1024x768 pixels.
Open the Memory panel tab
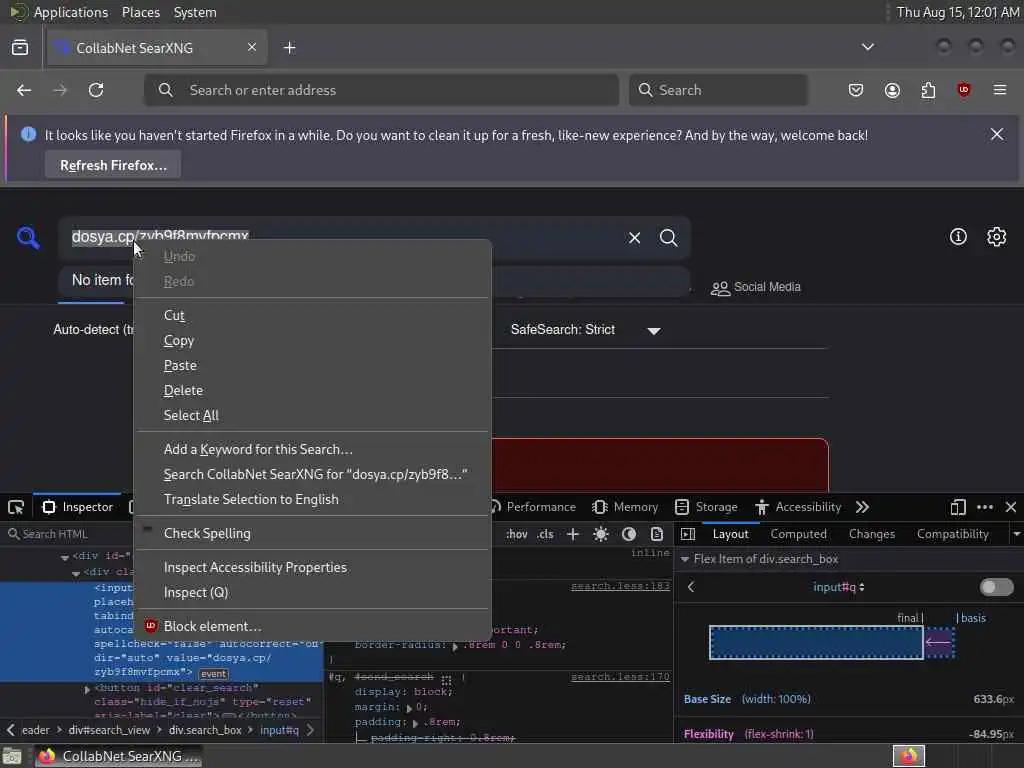(625, 507)
